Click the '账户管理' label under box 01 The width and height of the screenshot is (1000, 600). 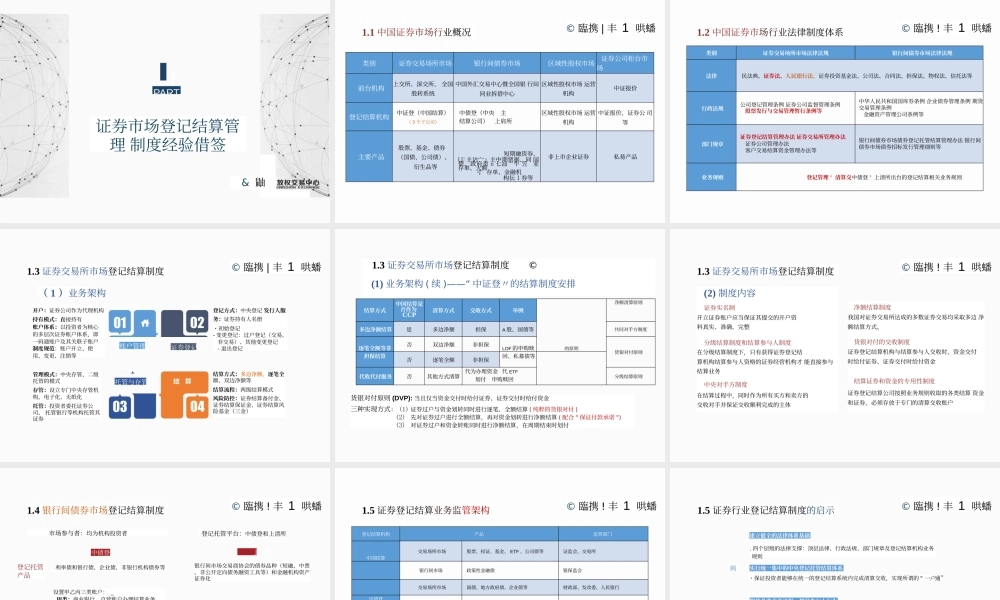(x=132, y=345)
